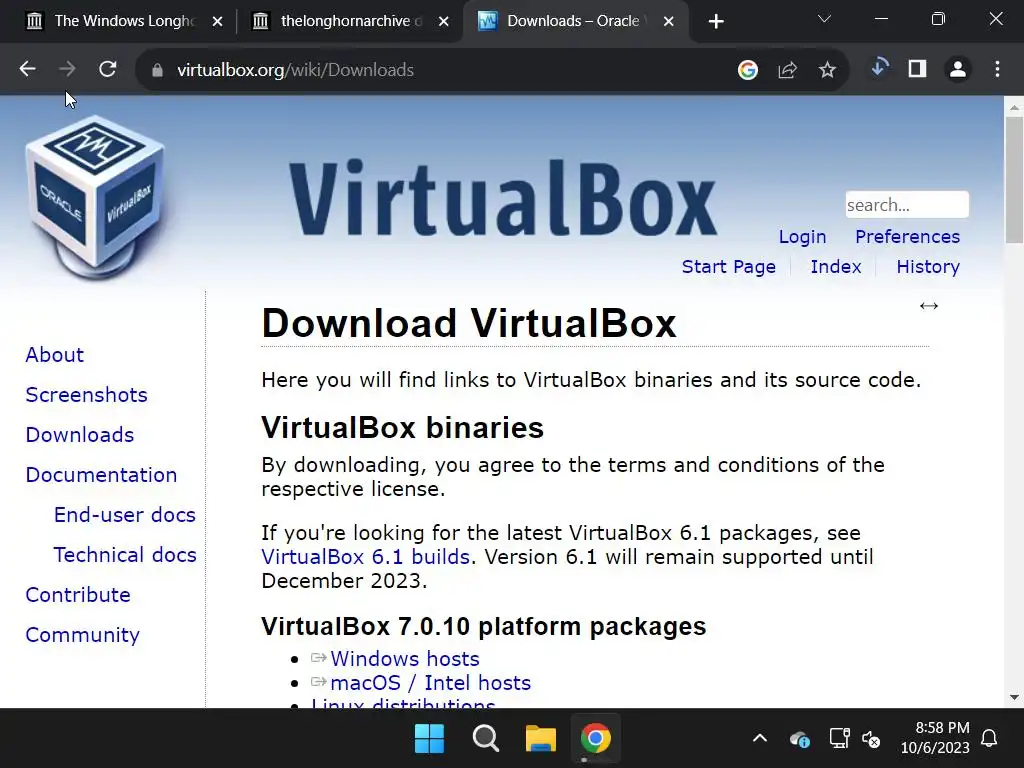The height and width of the screenshot is (768, 1024).
Task: Open Documentation in the sidebar
Action: 101,475
